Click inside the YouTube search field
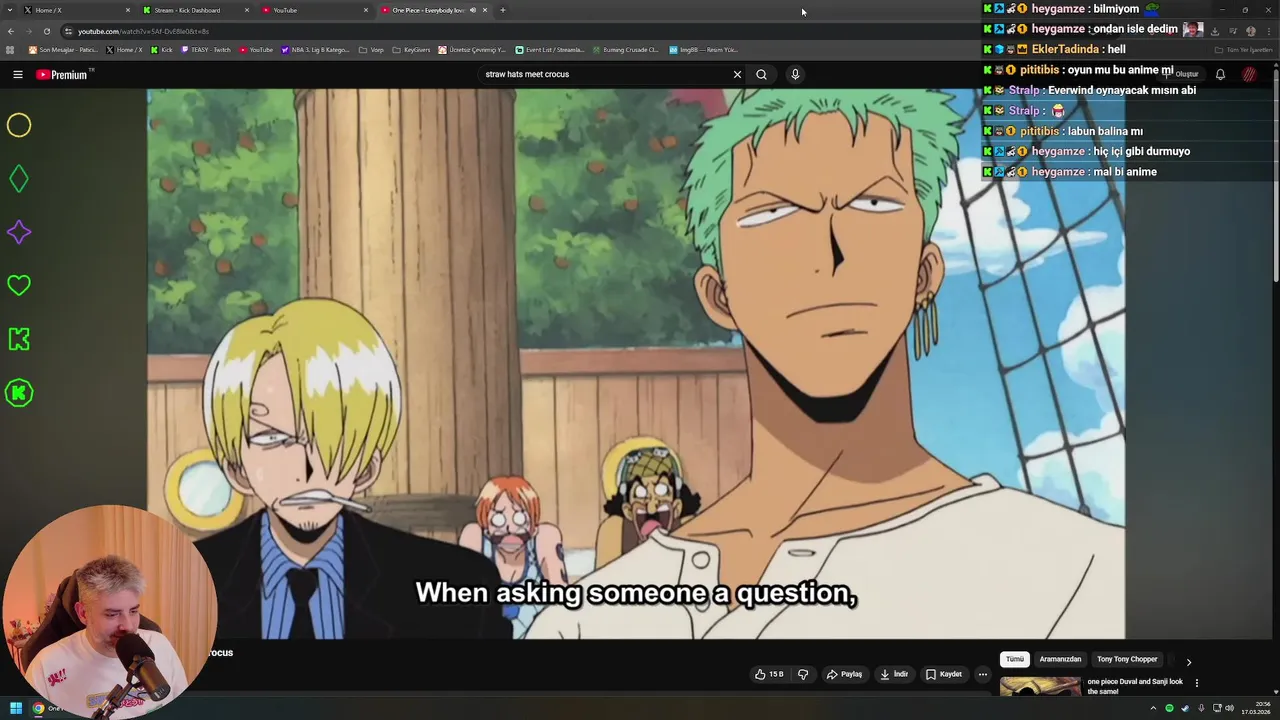 tap(605, 74)
